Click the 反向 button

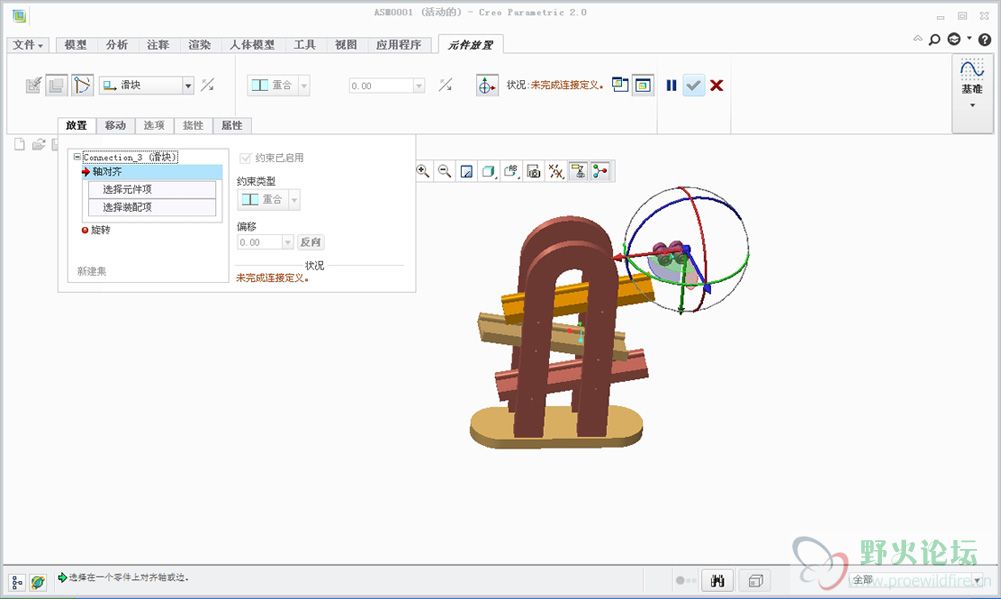click(x=311, y=242)
